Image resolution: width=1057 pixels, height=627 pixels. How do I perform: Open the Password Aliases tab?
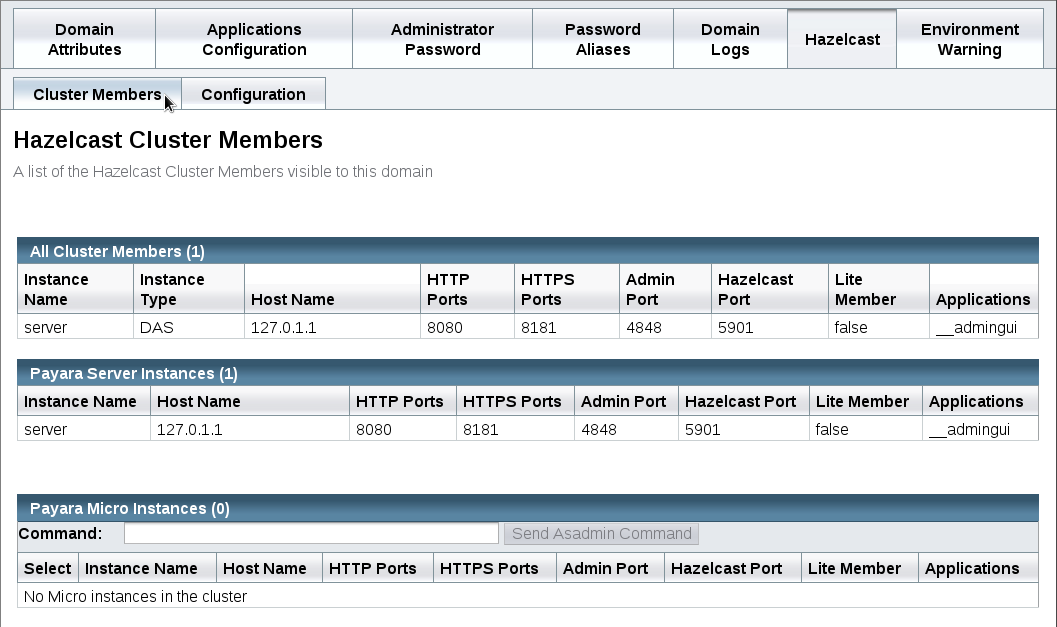[602, 39]
